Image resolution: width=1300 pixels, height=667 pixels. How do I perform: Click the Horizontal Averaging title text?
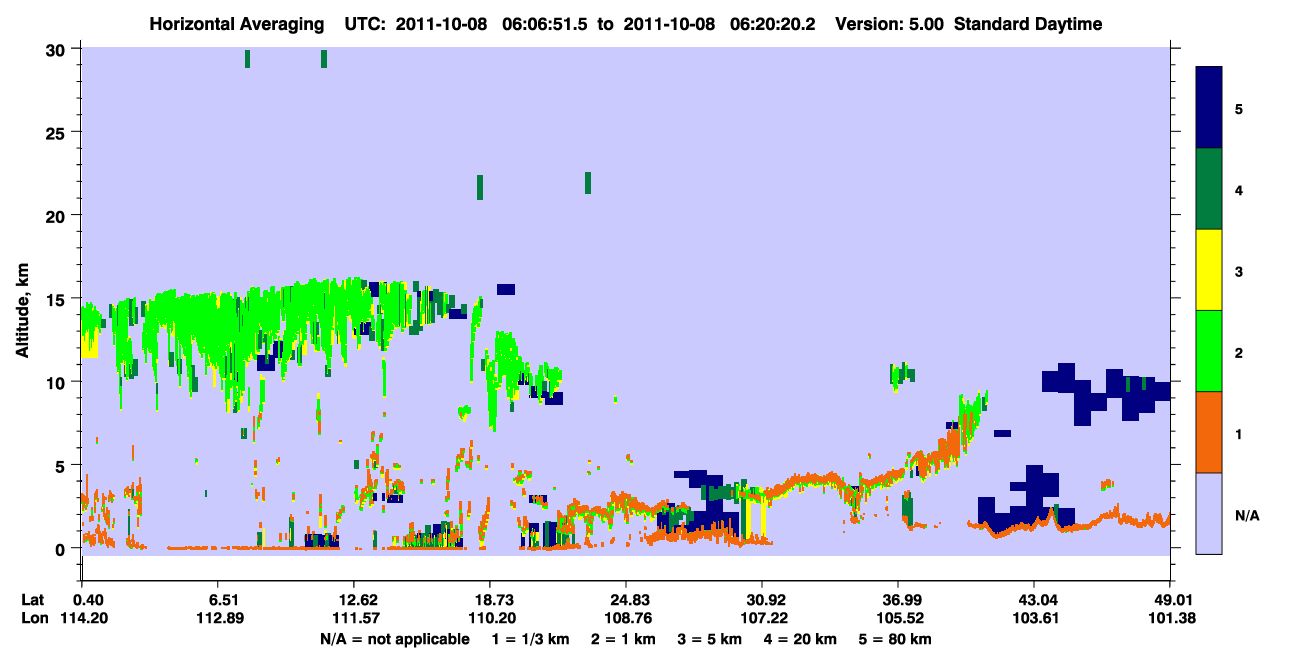(238, 24)
